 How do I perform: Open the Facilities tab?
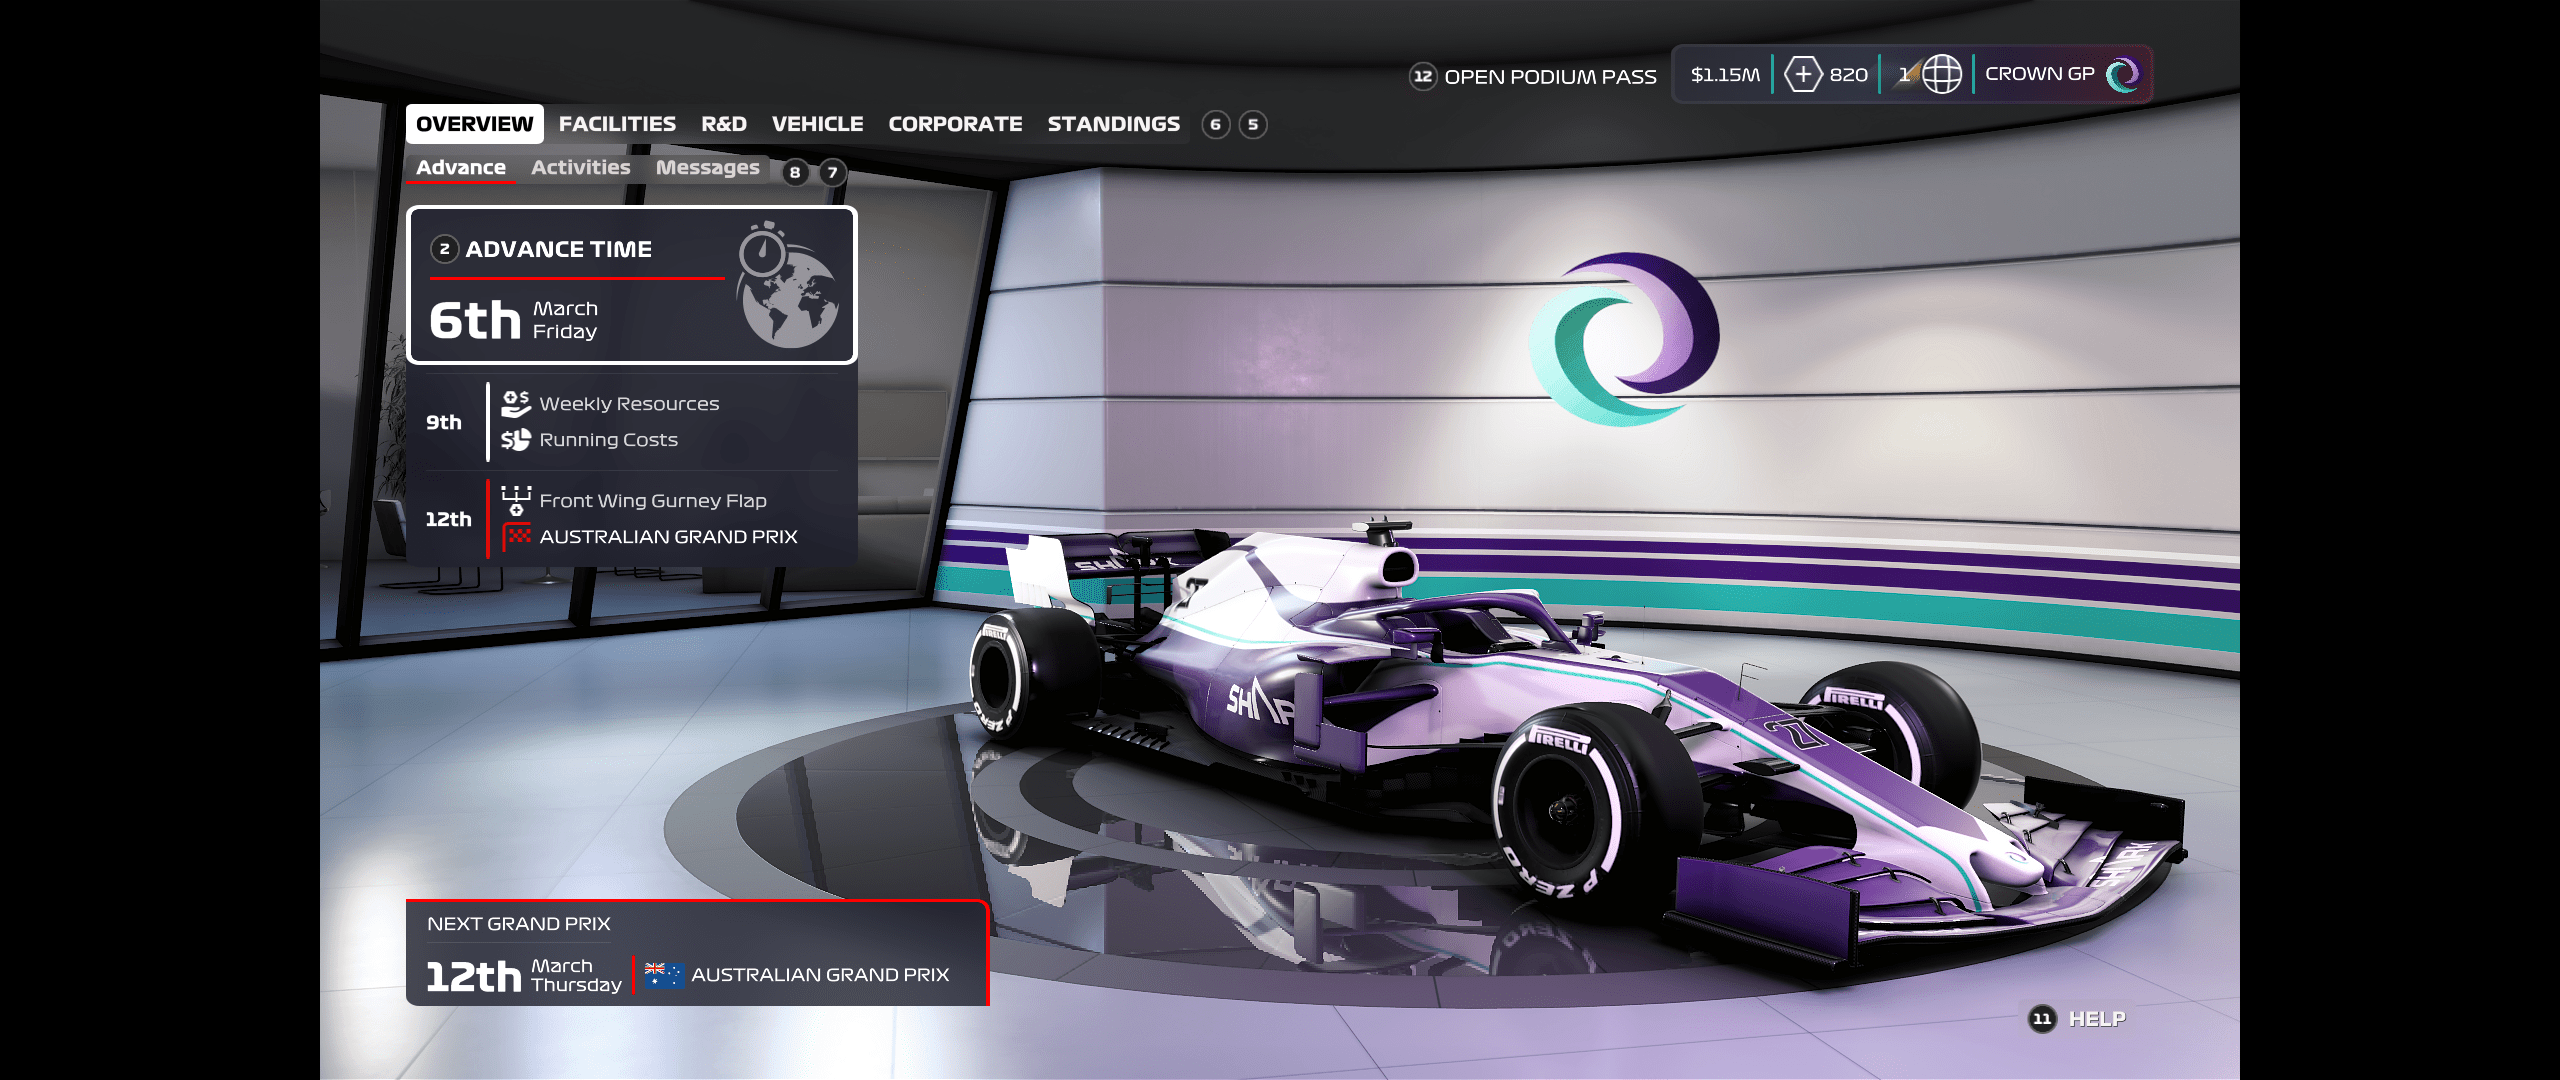(x=617, y=124)
